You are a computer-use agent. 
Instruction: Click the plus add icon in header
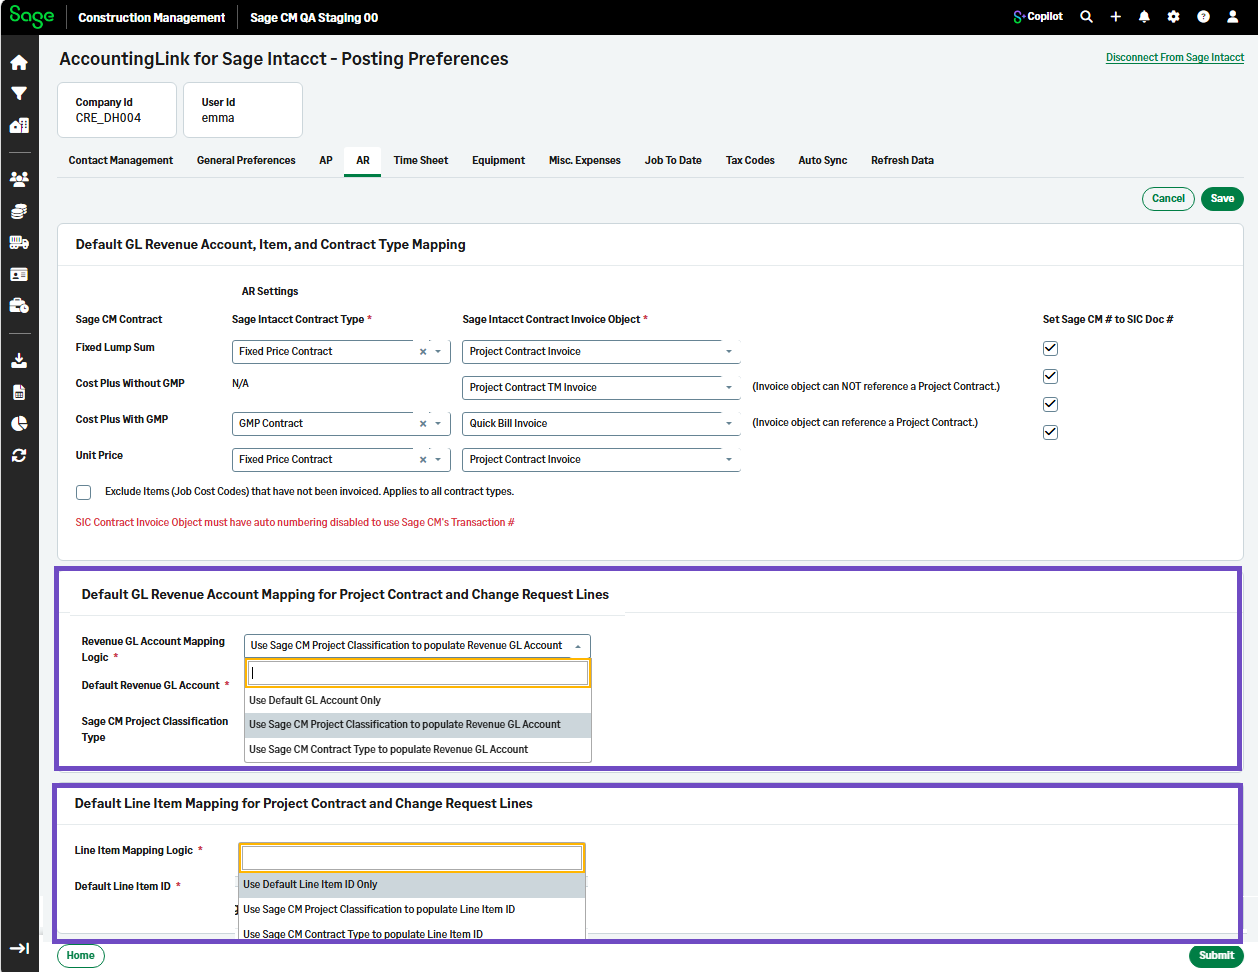[1116, 17]
